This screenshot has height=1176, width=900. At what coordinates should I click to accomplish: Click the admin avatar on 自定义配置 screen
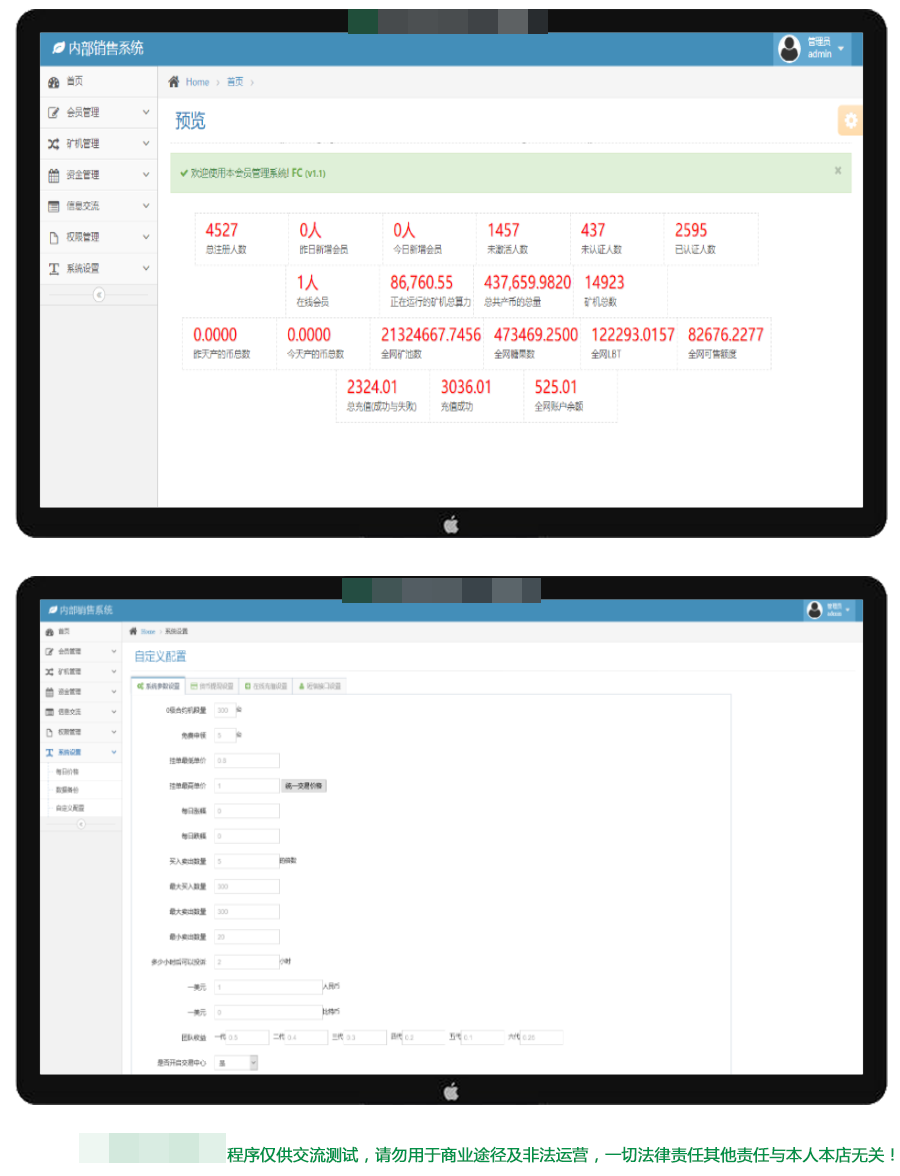pyautogui.click(x=814, y=610)
